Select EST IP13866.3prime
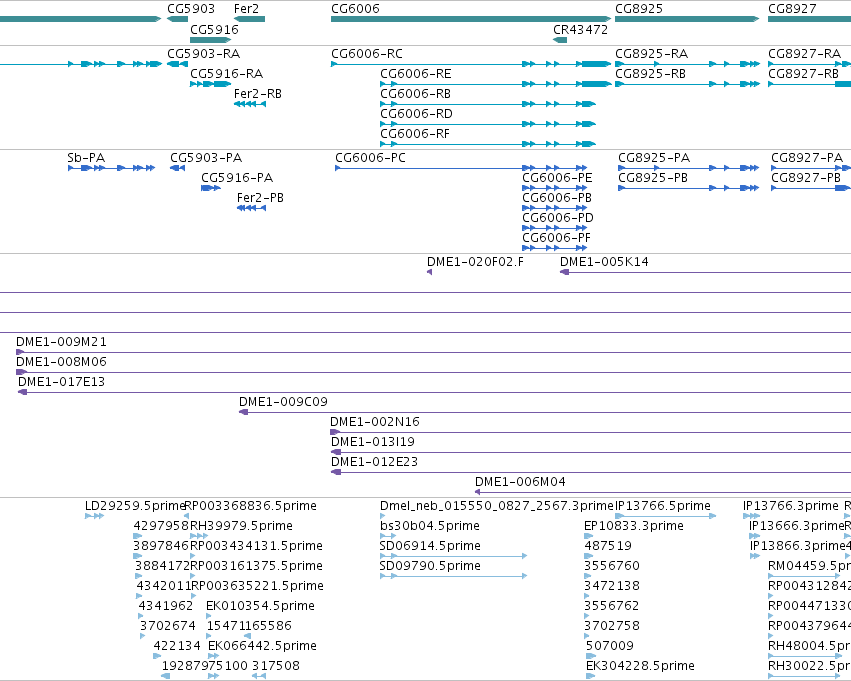 pos(797,546)
